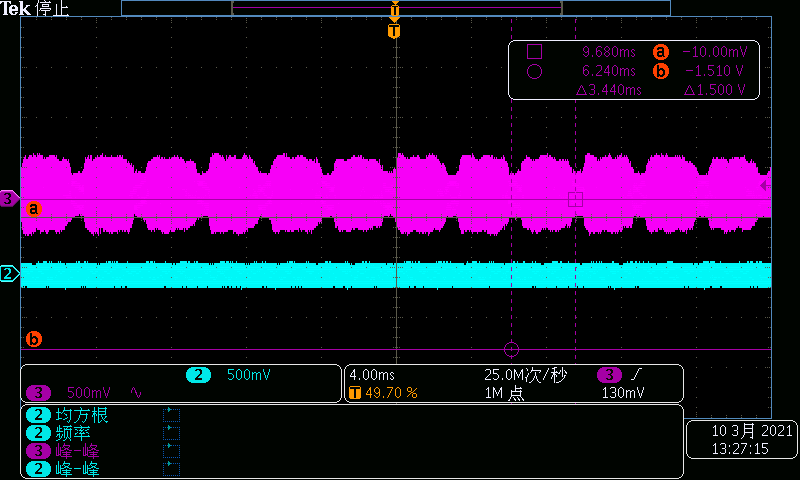Select the orange trigger position T marker
Screen dimensions: 800x480
[x=395, y=31]
